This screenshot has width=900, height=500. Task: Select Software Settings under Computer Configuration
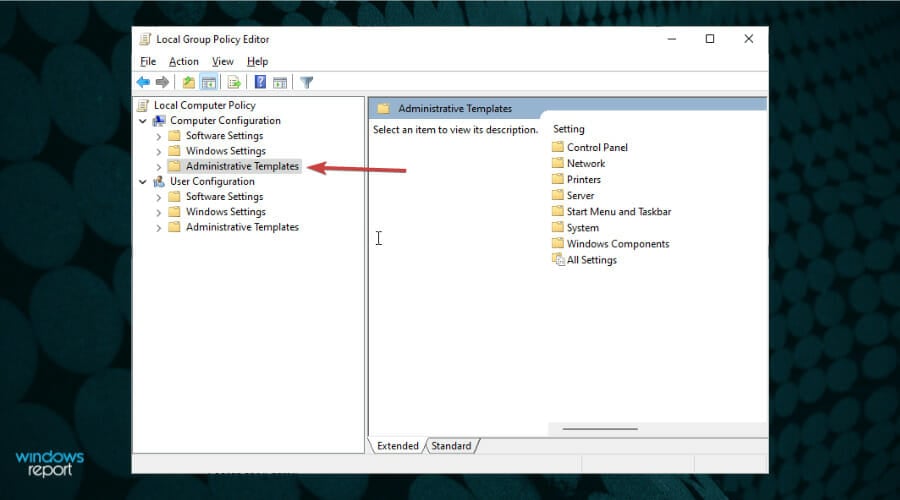(x=224, y=135)
